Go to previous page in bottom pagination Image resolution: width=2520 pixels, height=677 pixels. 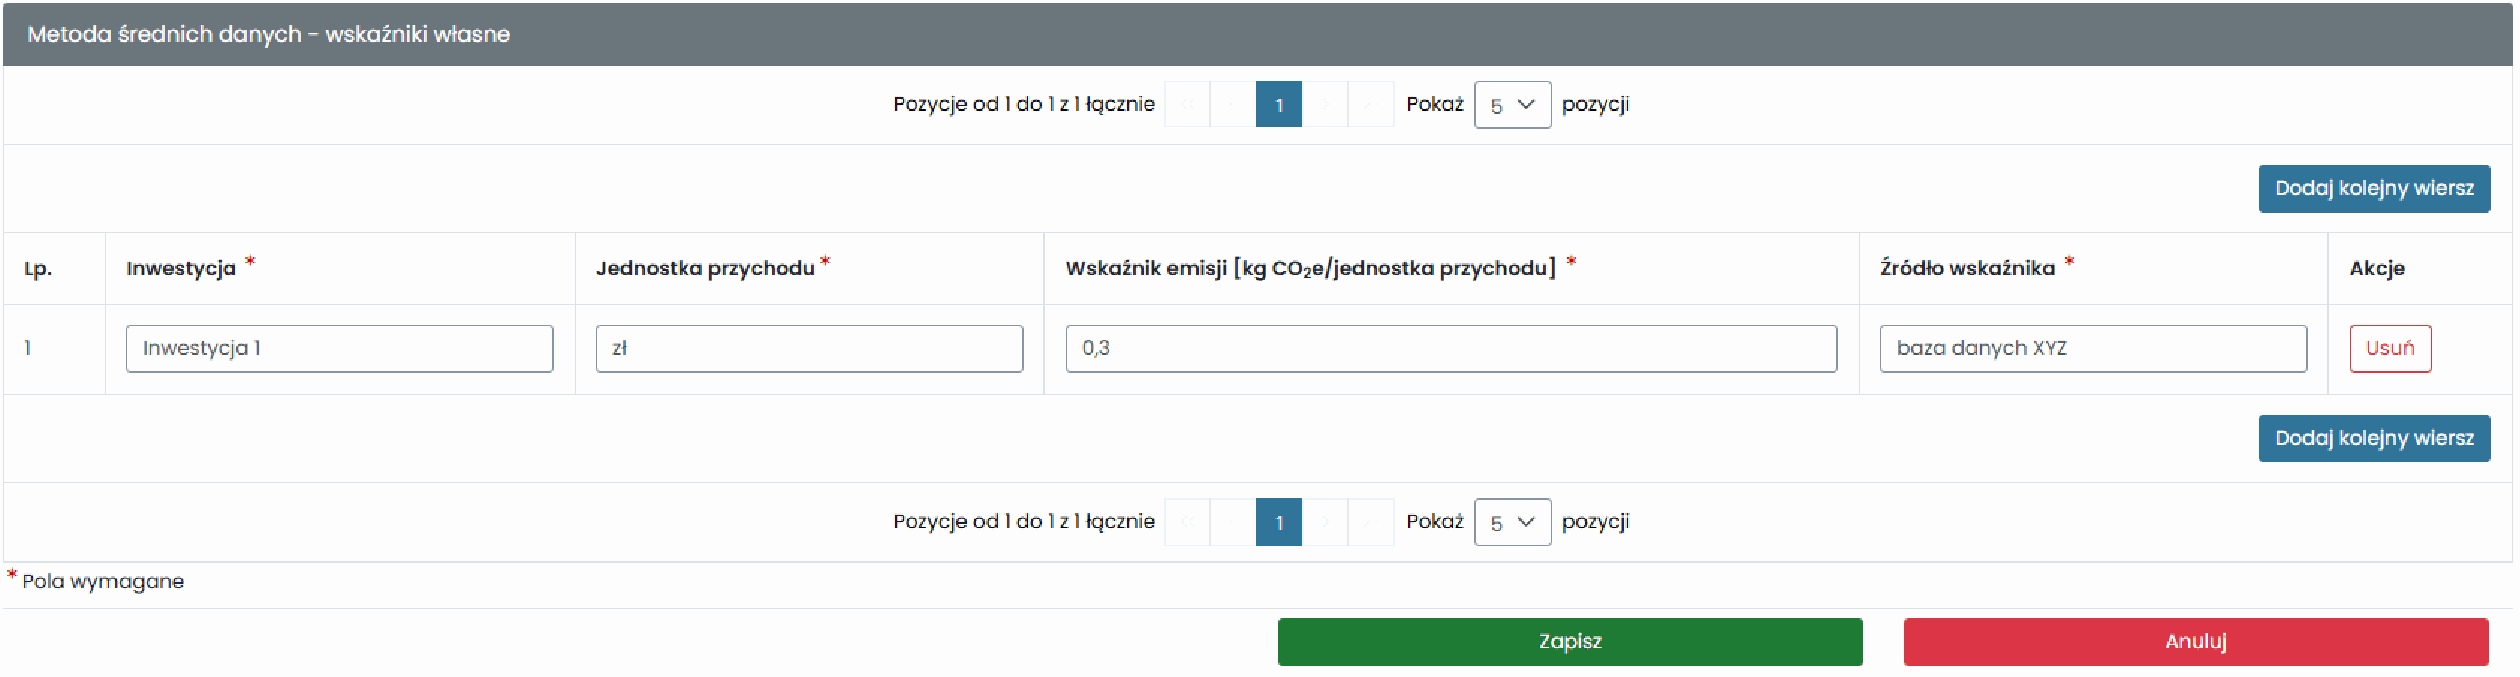coord(1233,522)
